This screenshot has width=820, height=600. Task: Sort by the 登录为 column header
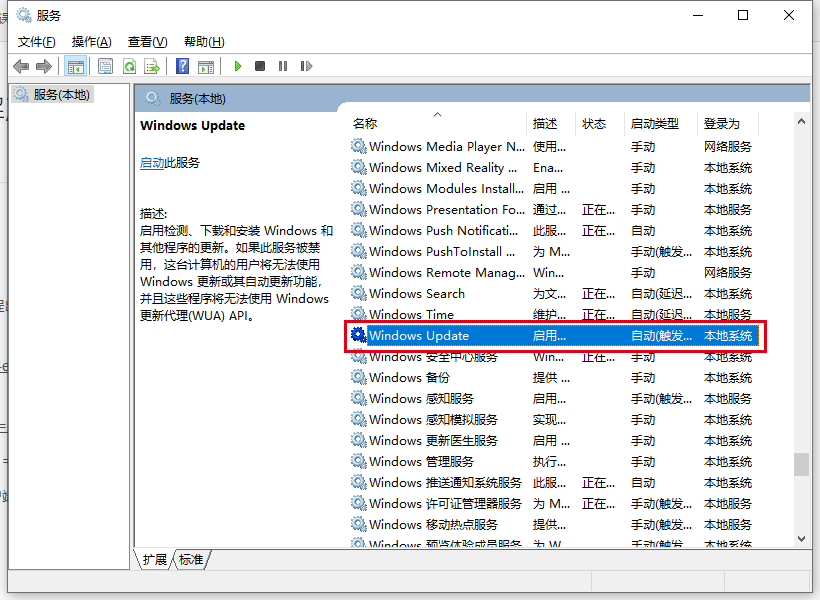[728, 123]
